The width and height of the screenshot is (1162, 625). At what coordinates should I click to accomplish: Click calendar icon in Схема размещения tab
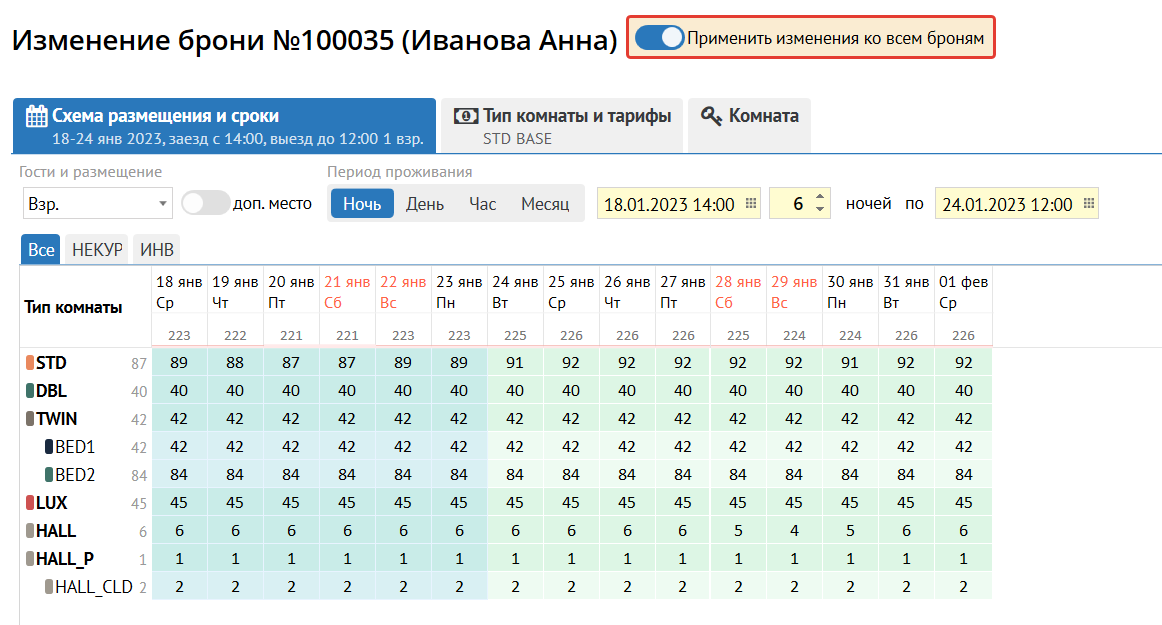point(36,116)
